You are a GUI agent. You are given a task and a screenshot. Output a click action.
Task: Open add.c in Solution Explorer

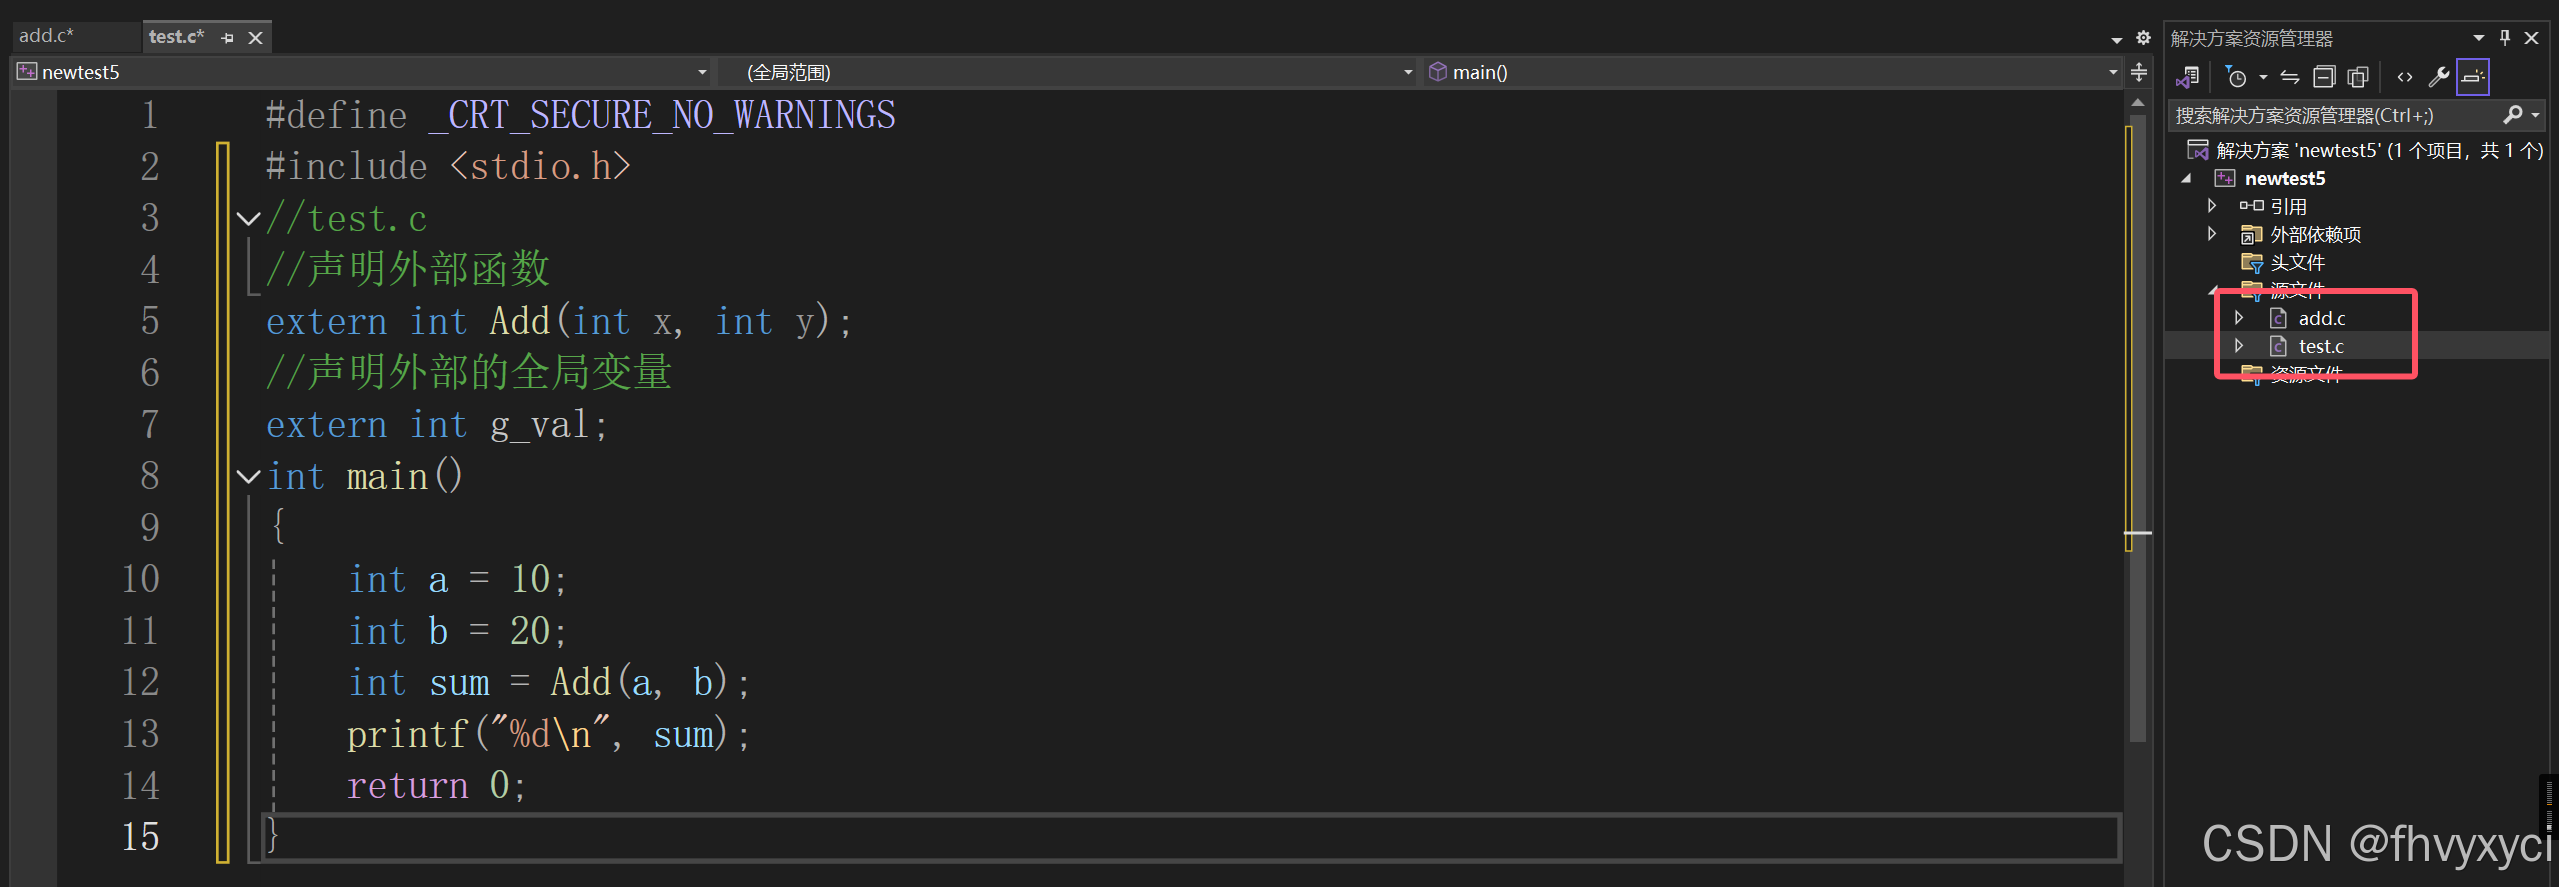[x=2321, y=318]
